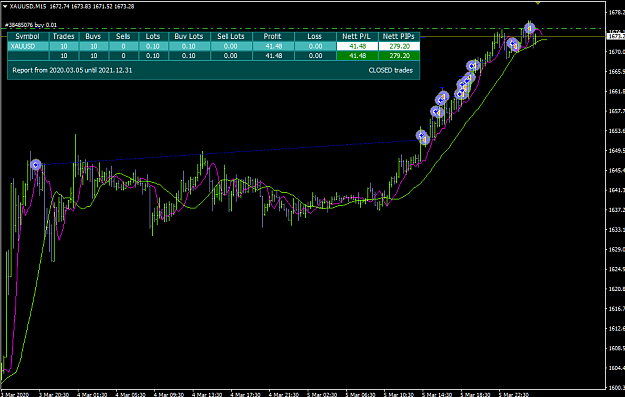Click the Buys column header
The height and width of the screenshot is (397, 625).
click(93, 36)
